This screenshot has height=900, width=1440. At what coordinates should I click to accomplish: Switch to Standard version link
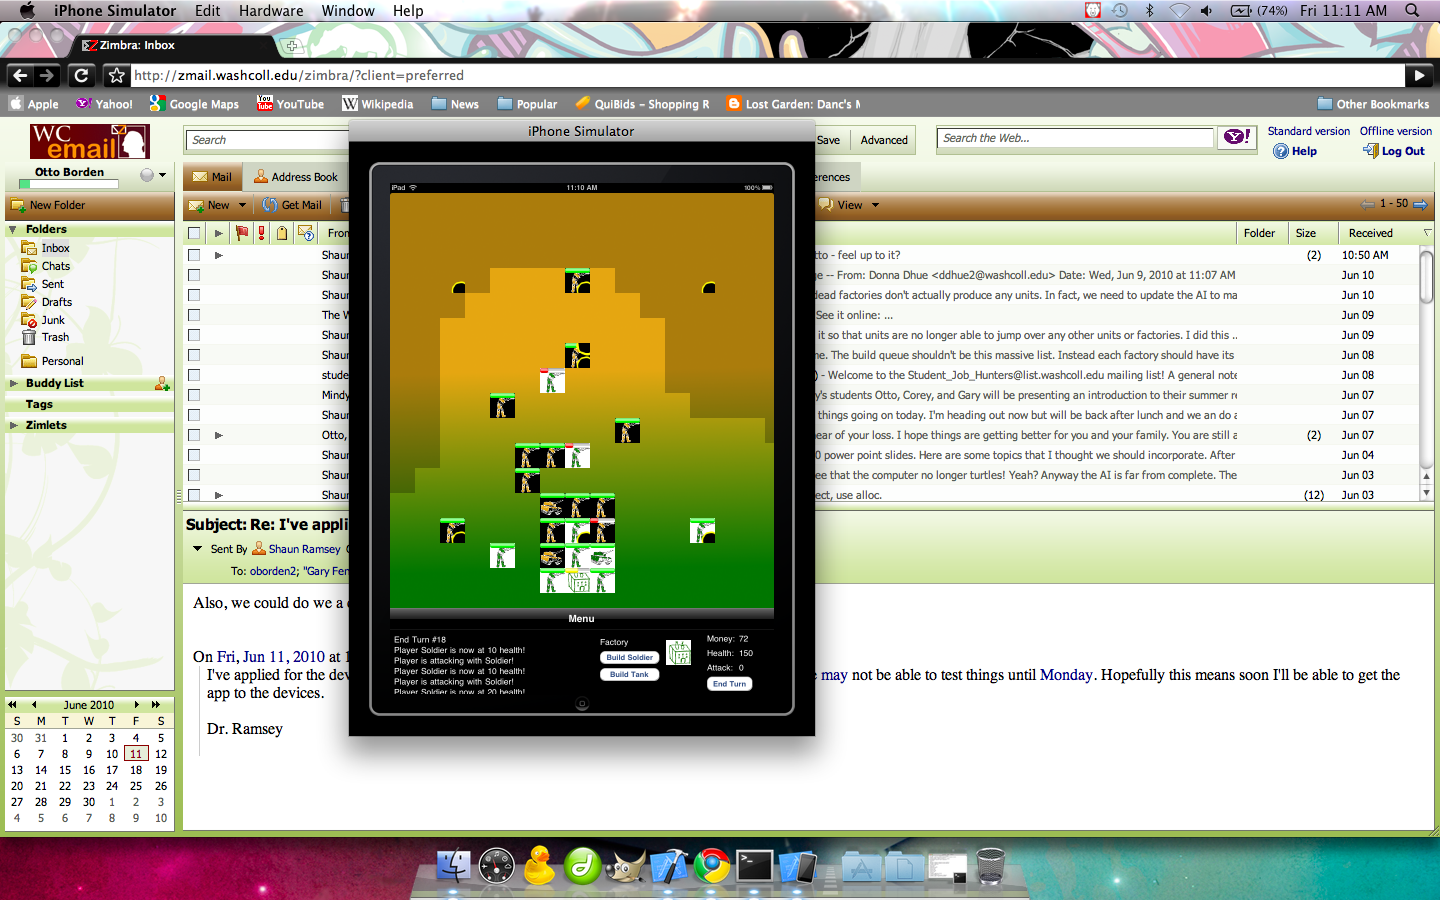1309,131
